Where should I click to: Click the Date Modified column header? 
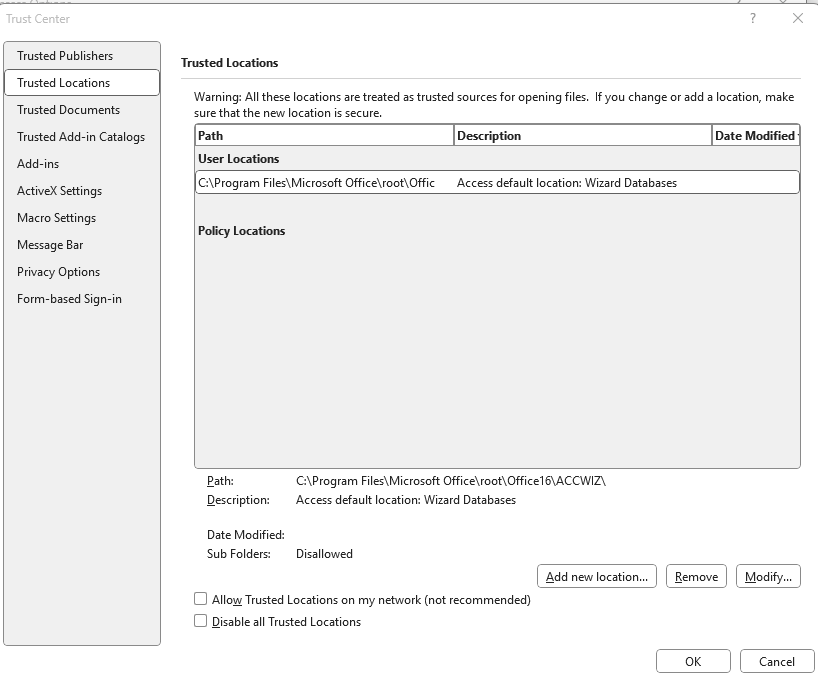point(755,136)
